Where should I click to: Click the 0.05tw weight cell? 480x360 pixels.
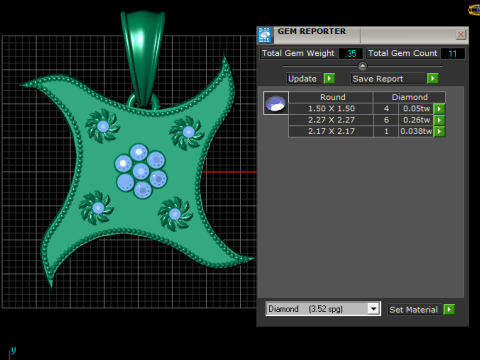point(416,109)
